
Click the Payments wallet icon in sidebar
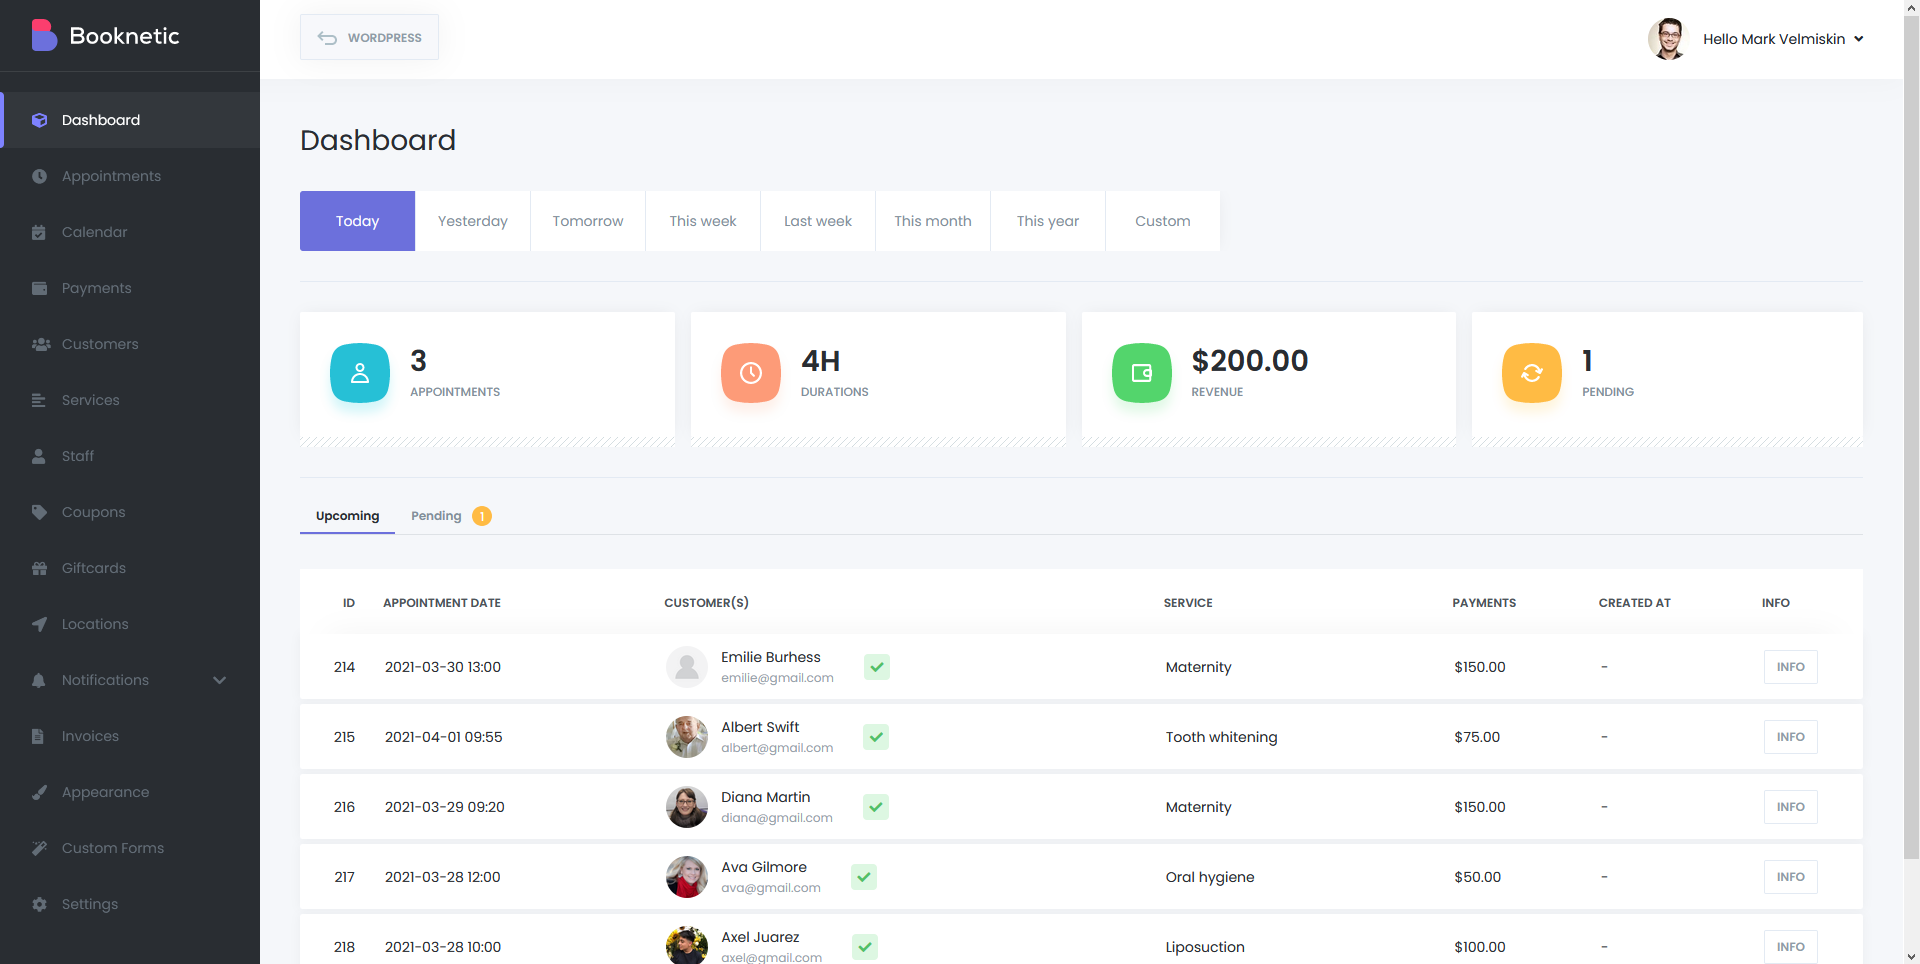pyautogui.click(x=39, y=288)
